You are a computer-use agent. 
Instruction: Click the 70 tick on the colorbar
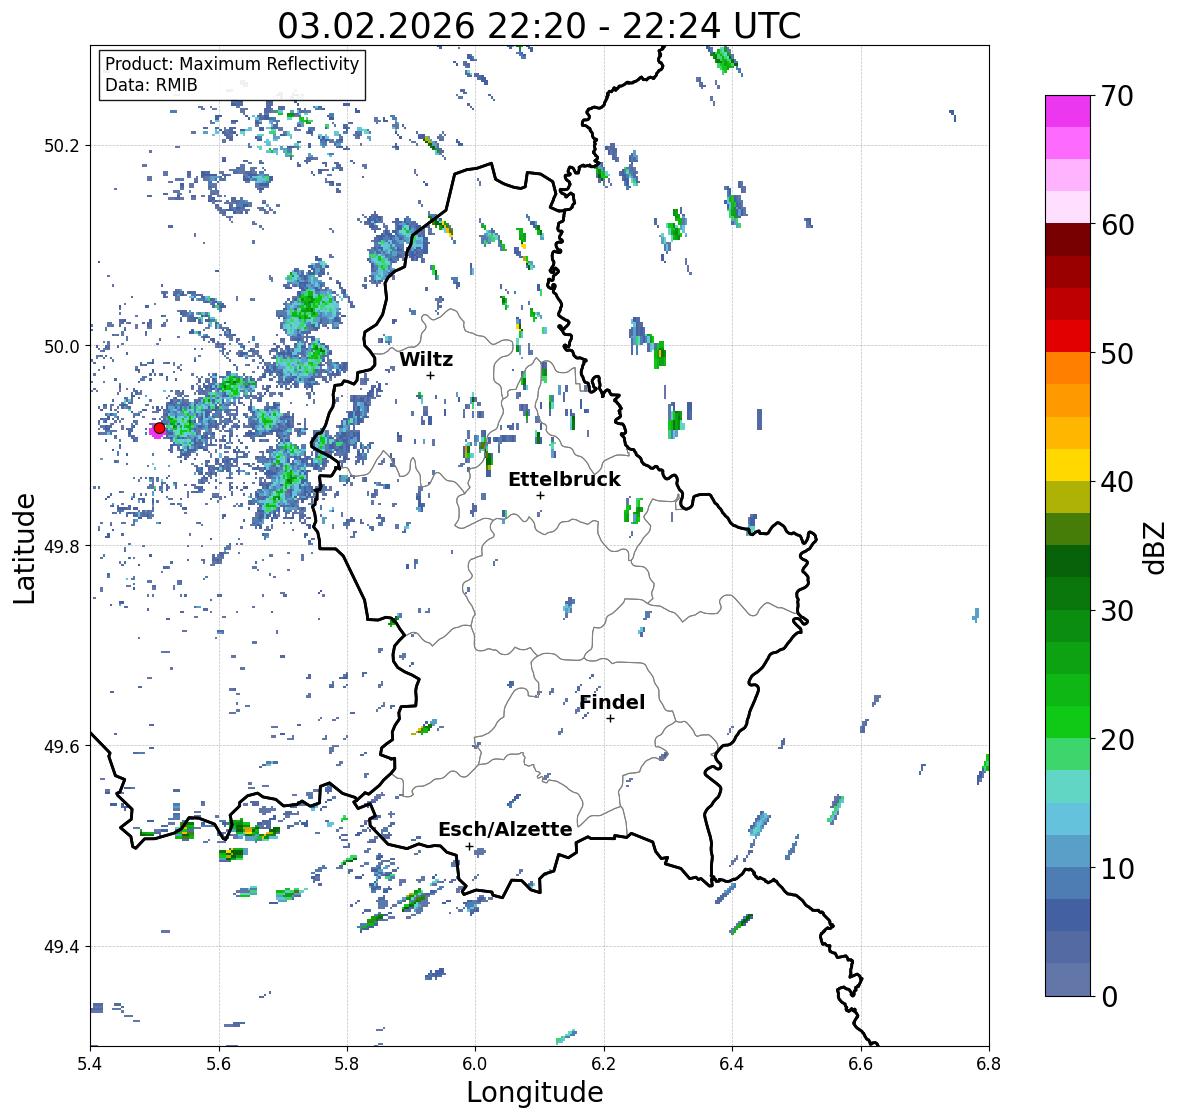click(x=1117, y=96)
